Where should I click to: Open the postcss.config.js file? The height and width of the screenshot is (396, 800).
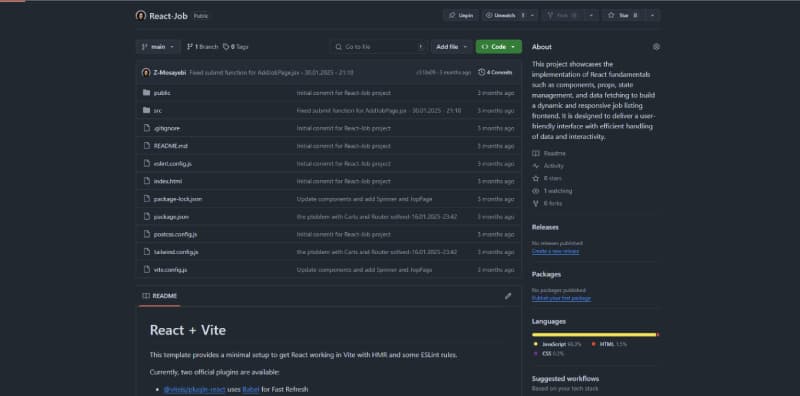tap(175, 234)
